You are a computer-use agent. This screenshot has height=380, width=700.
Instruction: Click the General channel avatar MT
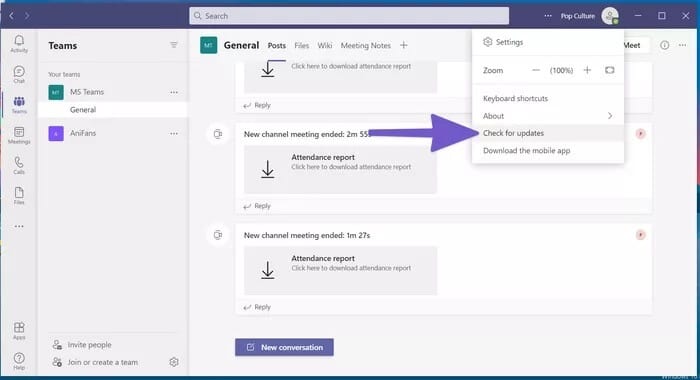click(208, 45)
